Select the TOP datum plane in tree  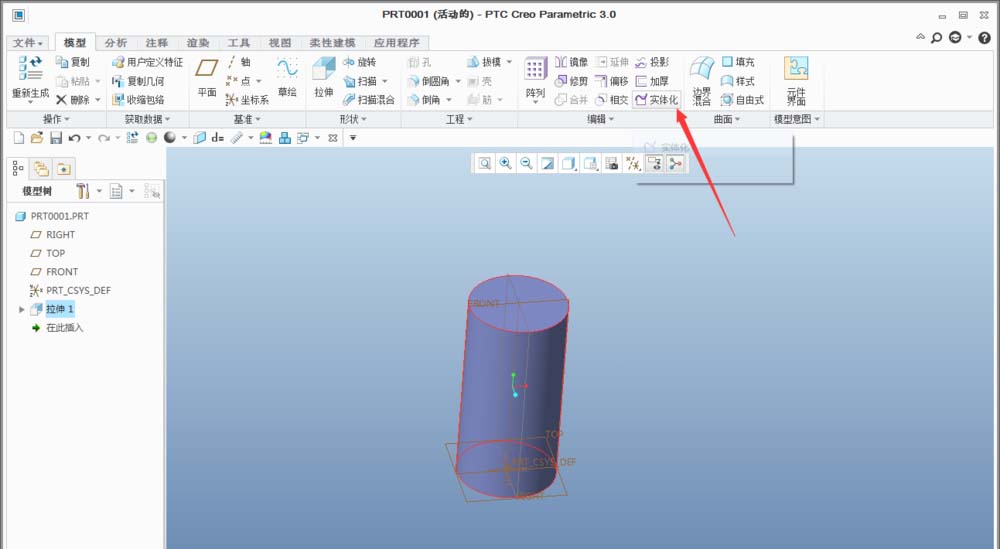[x=48, y=253]
